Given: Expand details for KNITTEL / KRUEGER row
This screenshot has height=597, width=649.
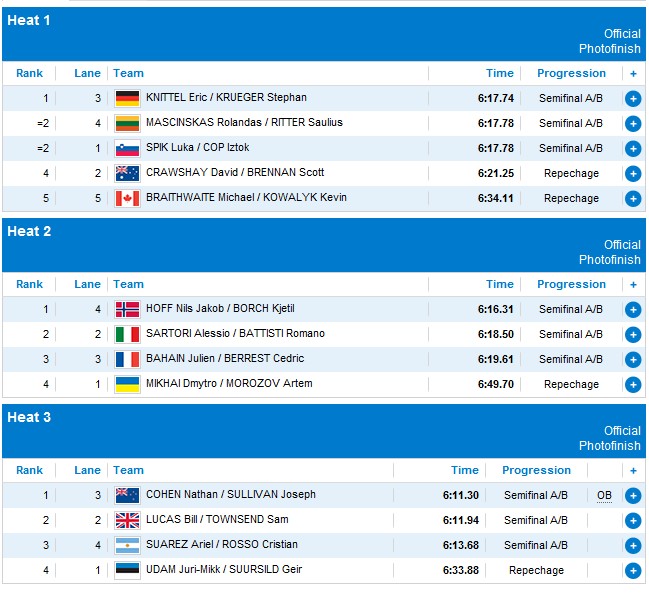Looking at the screenshot, I should pos(632,98).
